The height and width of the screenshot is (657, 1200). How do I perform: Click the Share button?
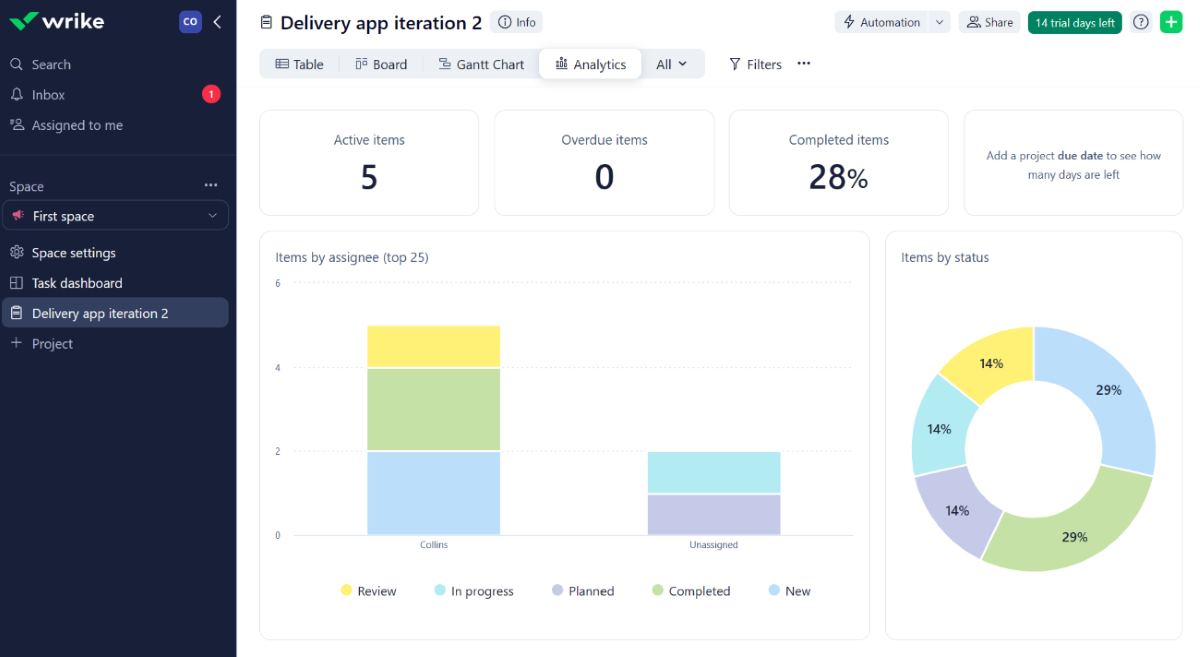click(x=989, y=21)
